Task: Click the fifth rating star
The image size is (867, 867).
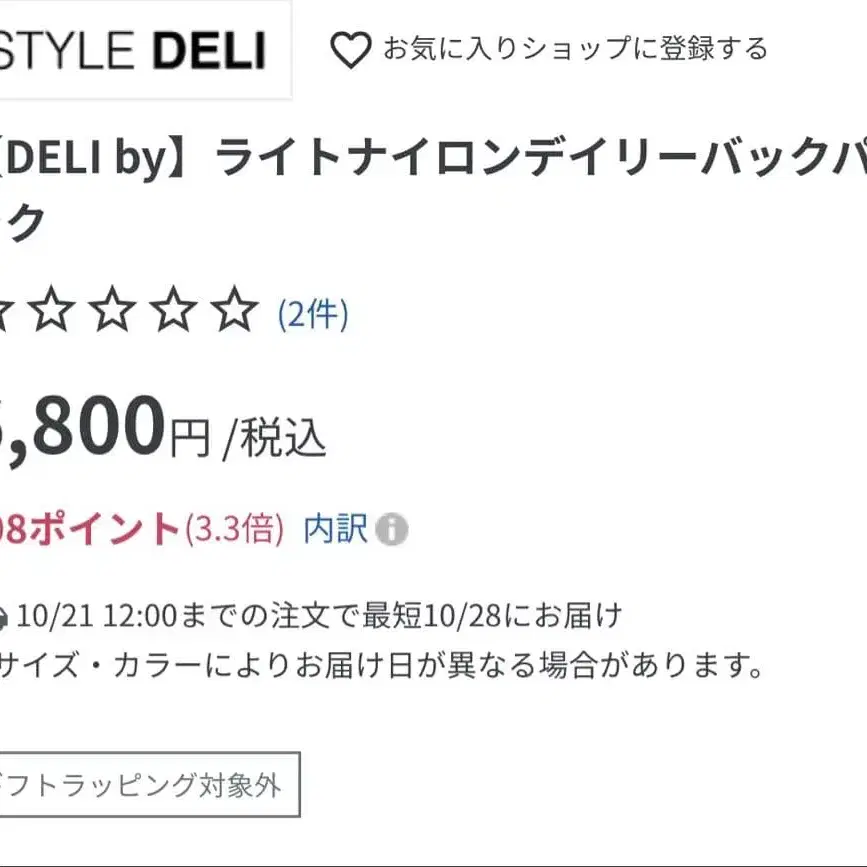Action: (x=235, y=309)
